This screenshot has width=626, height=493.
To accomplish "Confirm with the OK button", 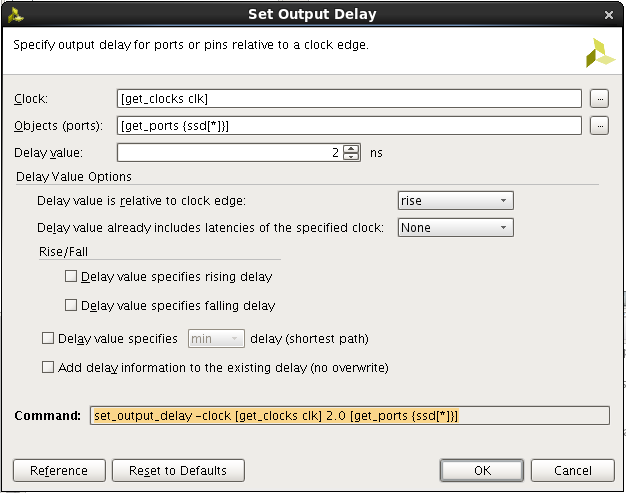I will coord(482,471).
